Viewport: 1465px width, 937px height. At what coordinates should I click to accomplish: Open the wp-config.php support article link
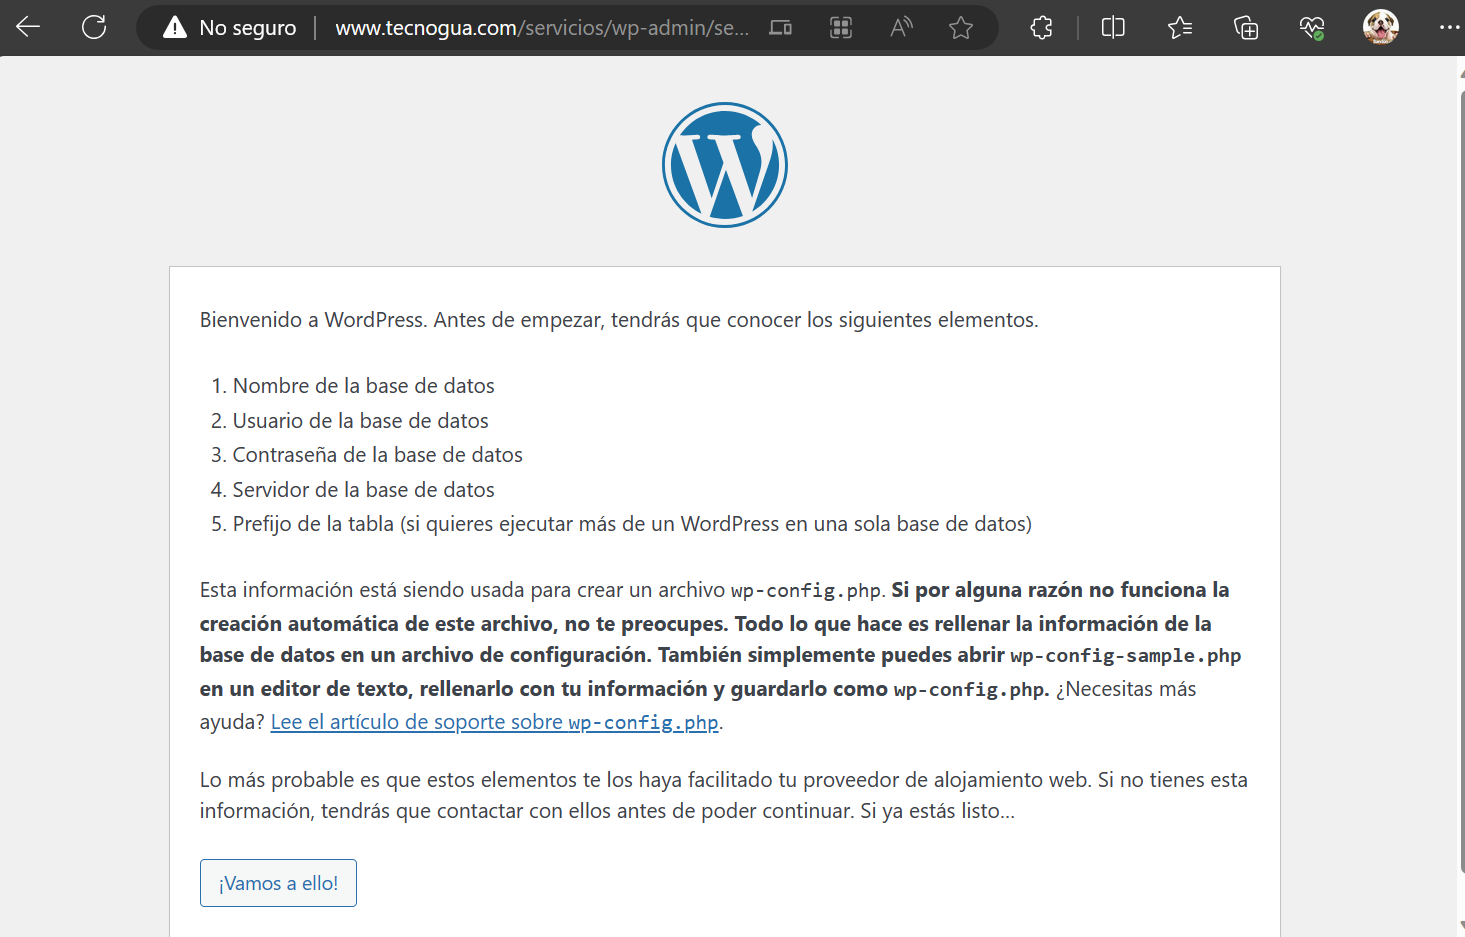[495, 722]
